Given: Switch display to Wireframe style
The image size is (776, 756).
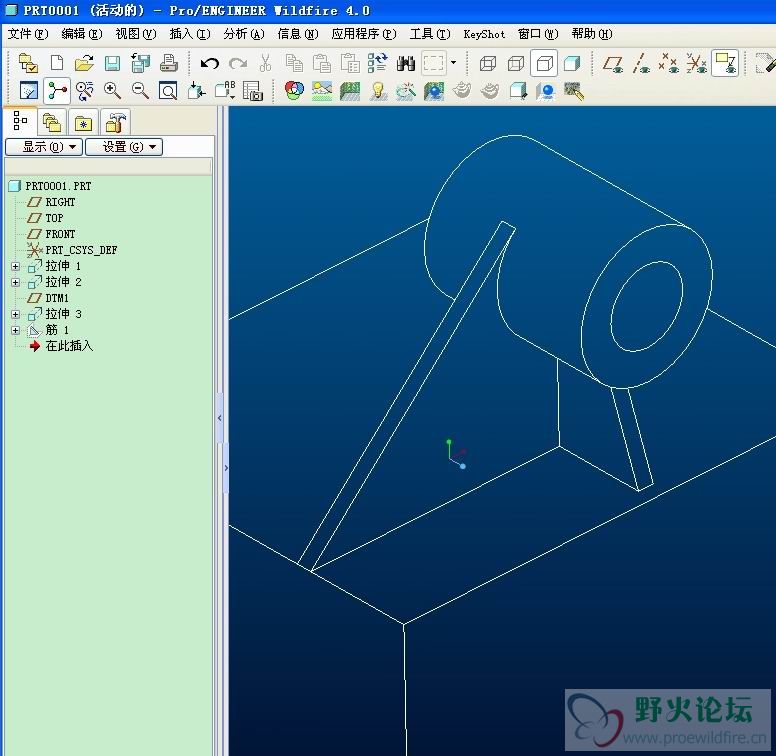Looking at the screenshot, I should point(488,63).
